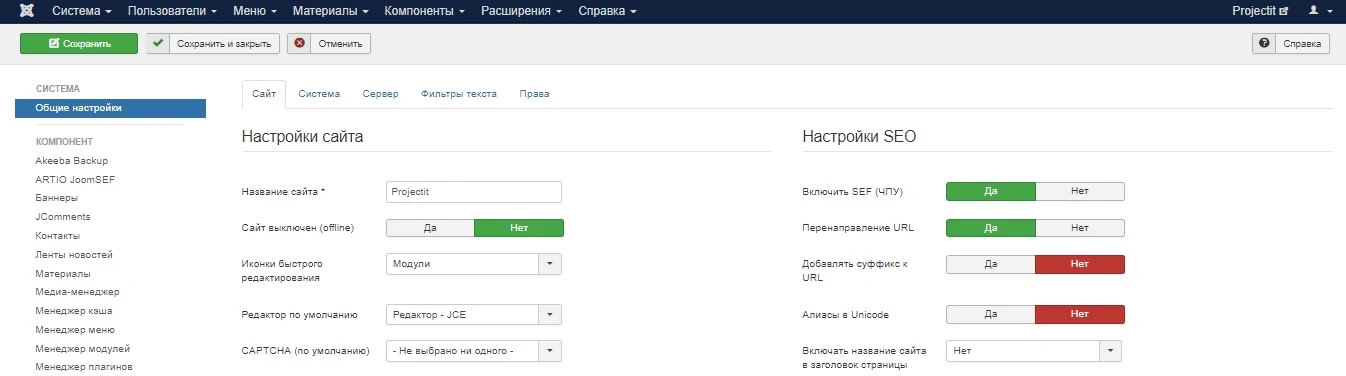Open the Система menu
This screenshot has height=376, width=1346.
[x=81, y=11]
